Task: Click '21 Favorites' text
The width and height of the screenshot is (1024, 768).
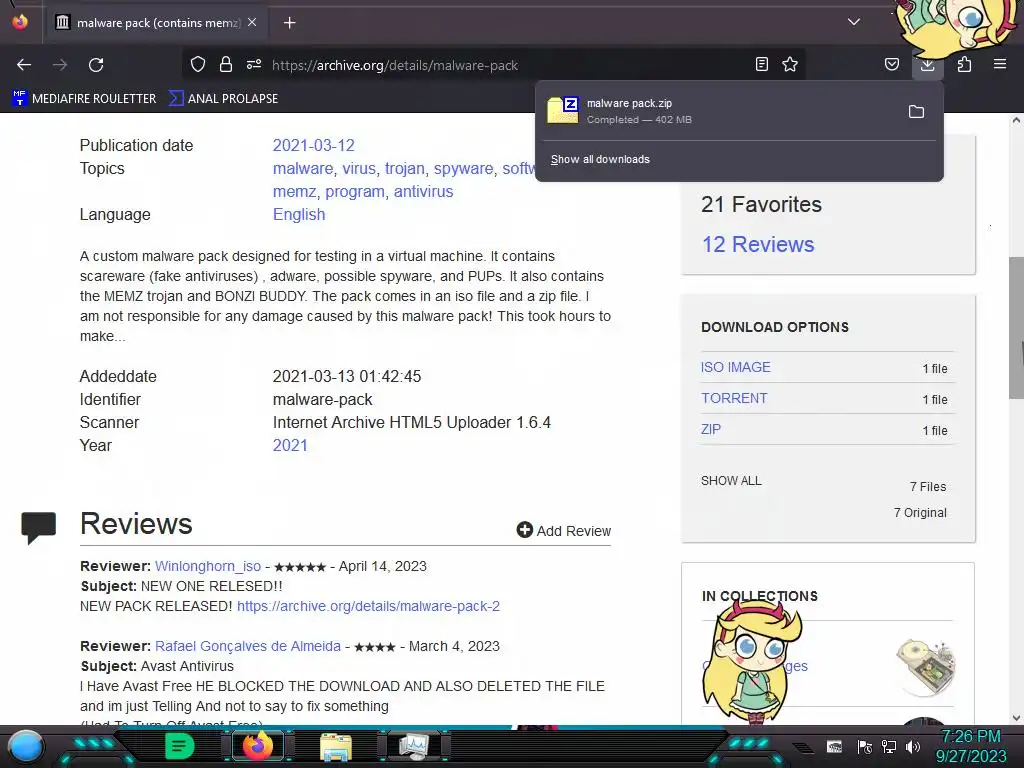Action: click(761, 204)
